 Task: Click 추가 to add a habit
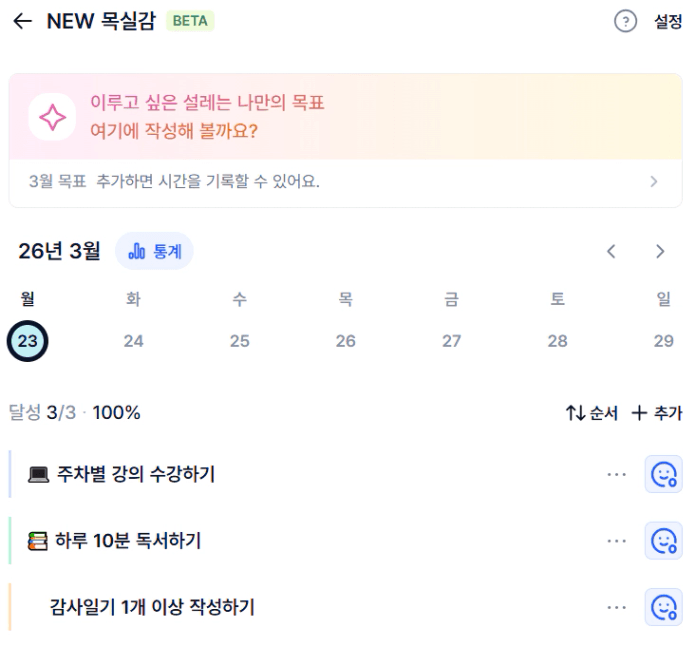point(656,413)
